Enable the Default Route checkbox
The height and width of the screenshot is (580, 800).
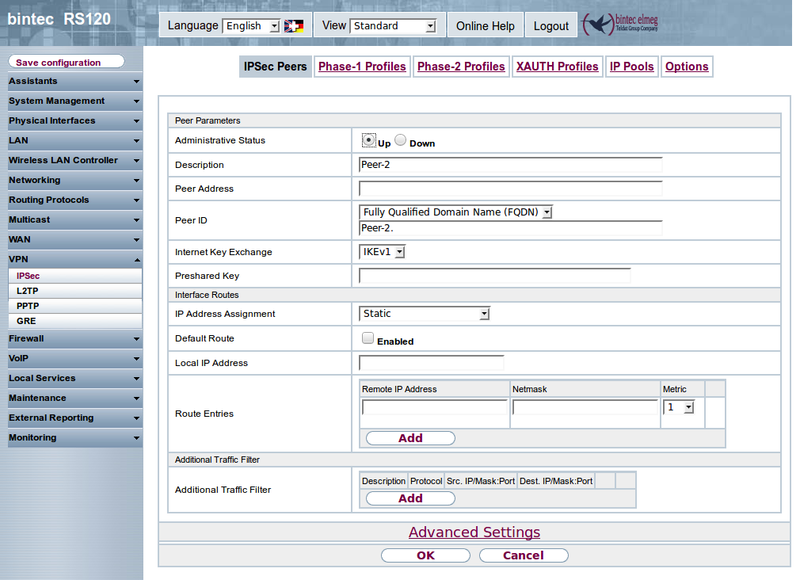[x=368, y=339]
